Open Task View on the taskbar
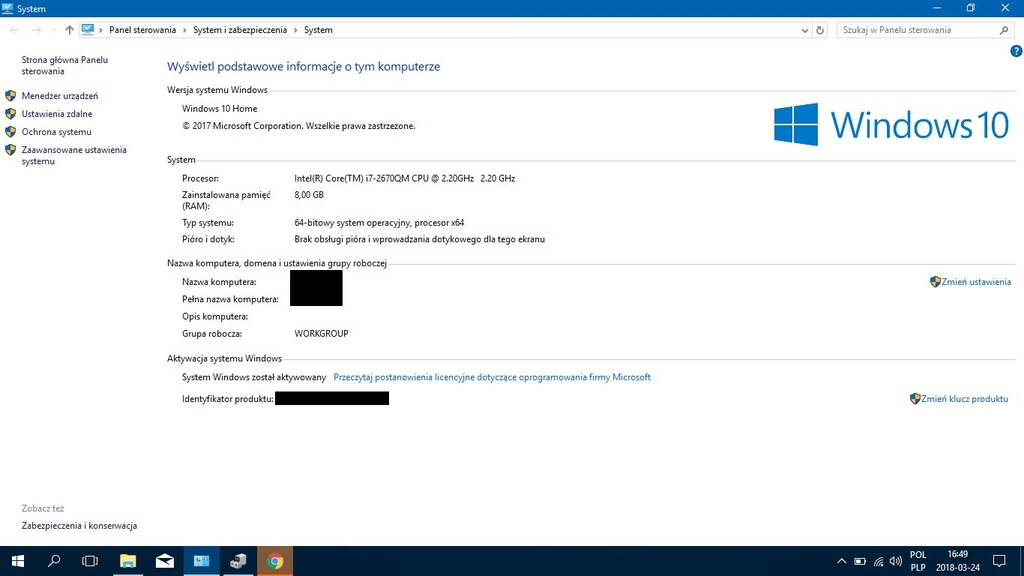 [90, 561]
